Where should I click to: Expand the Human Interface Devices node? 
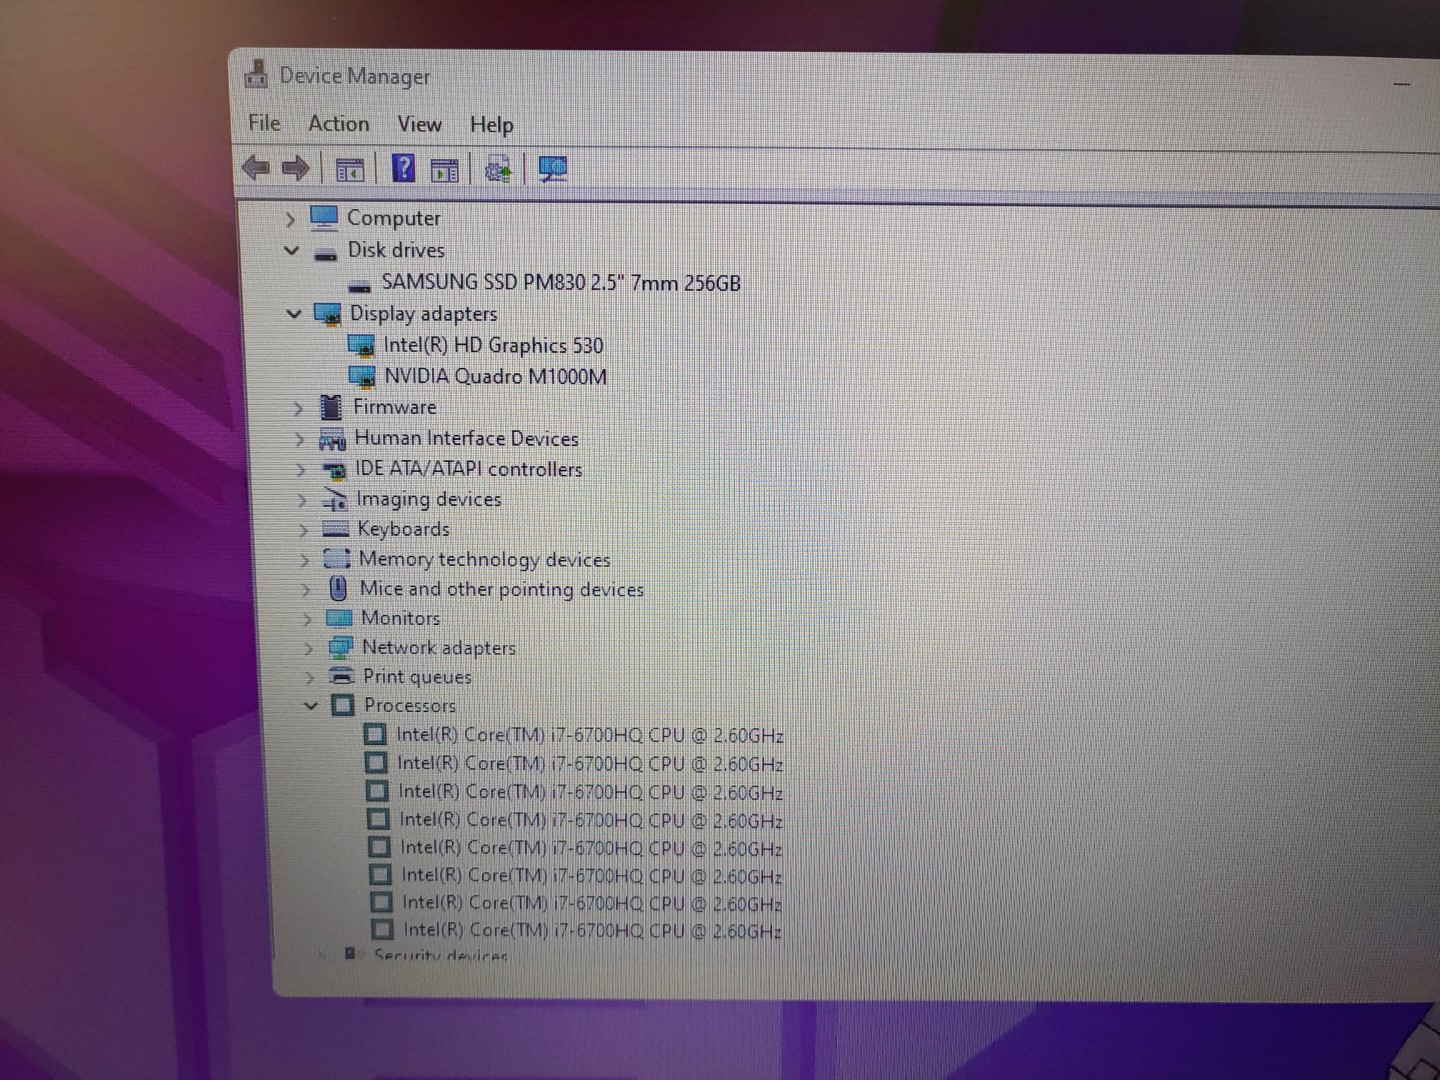[298, 439]
